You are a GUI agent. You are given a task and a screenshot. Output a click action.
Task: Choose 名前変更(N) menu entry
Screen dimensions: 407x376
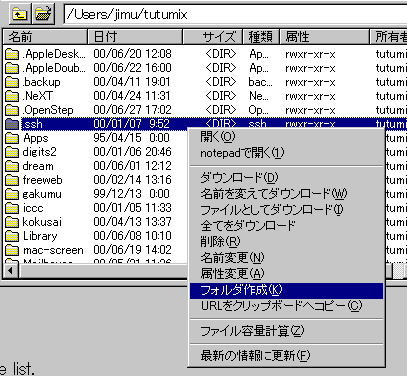tap(286, 258)
